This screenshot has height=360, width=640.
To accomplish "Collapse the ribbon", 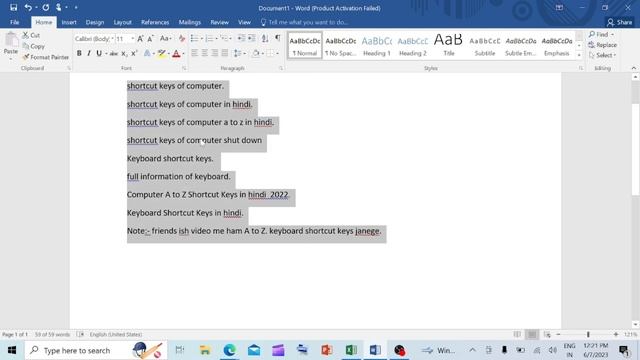I will [633, 68].
